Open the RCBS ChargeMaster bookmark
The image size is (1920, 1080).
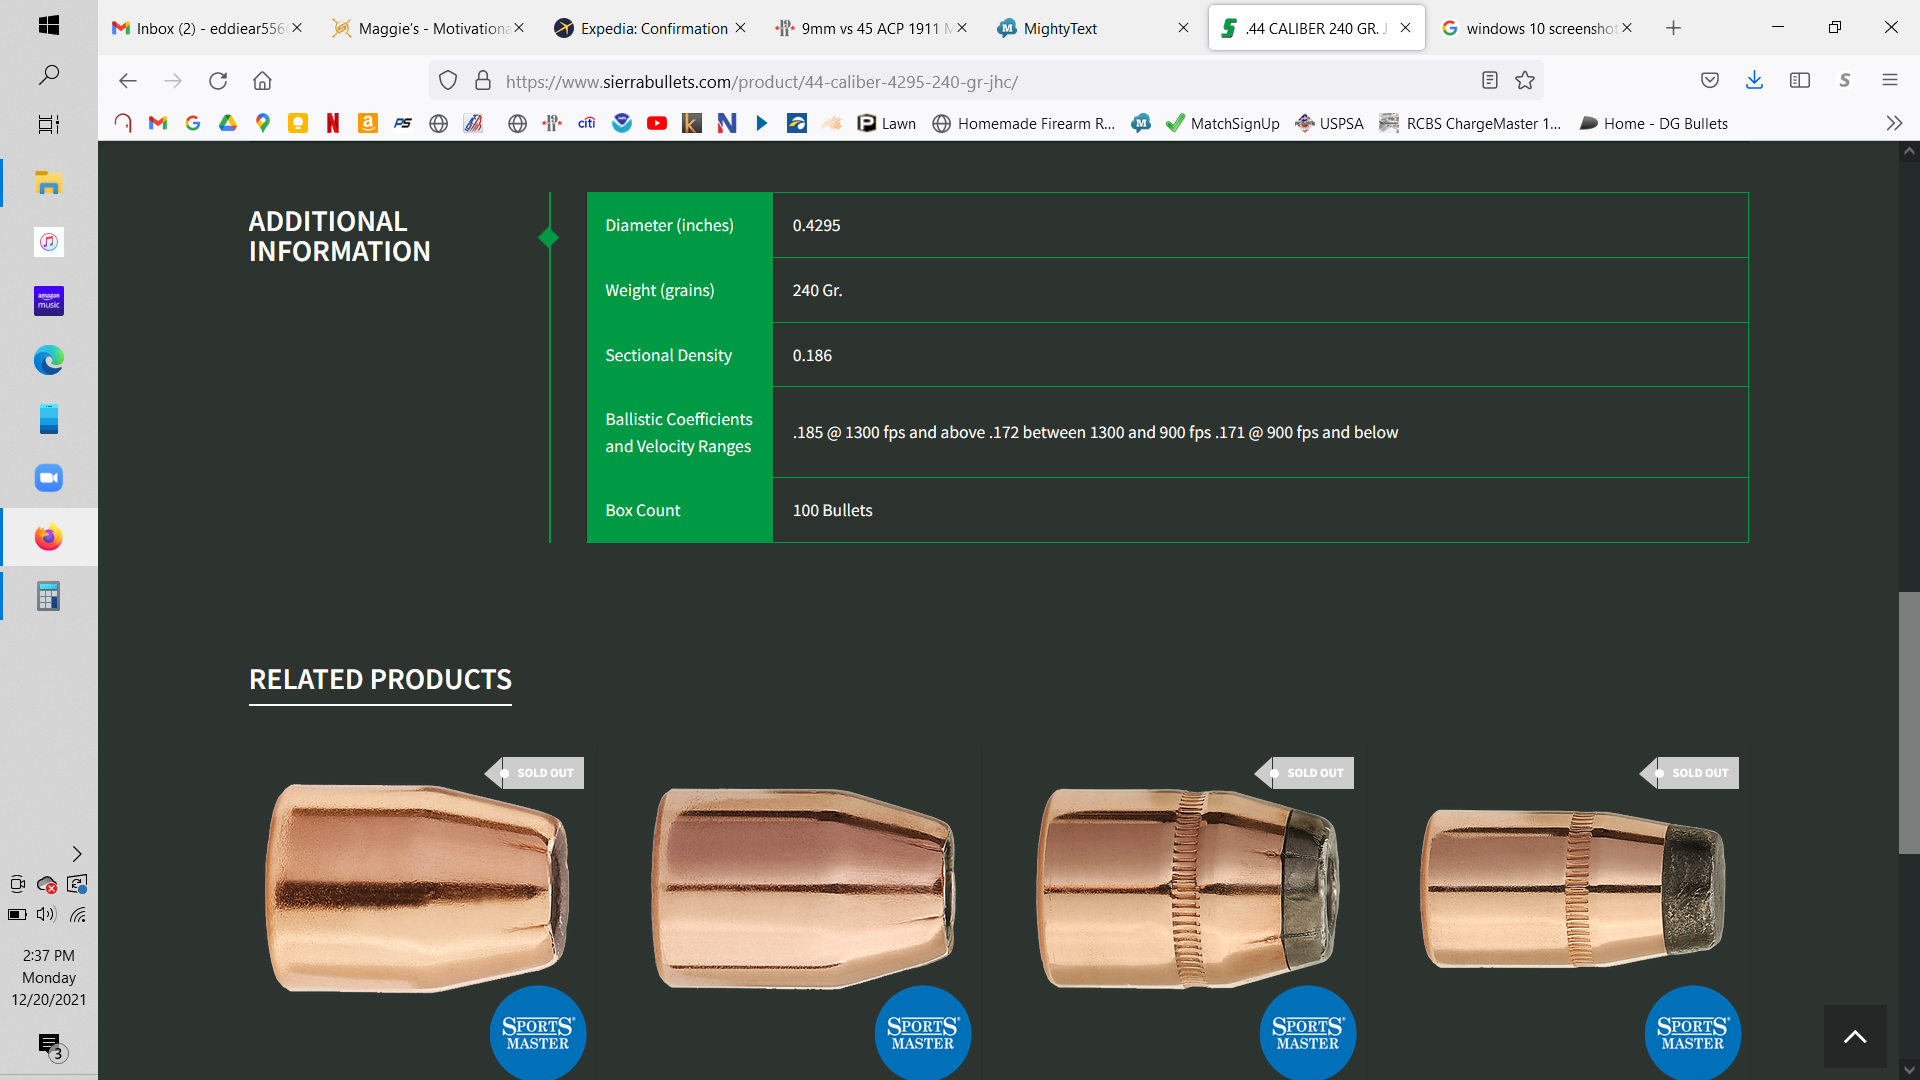1470,123
